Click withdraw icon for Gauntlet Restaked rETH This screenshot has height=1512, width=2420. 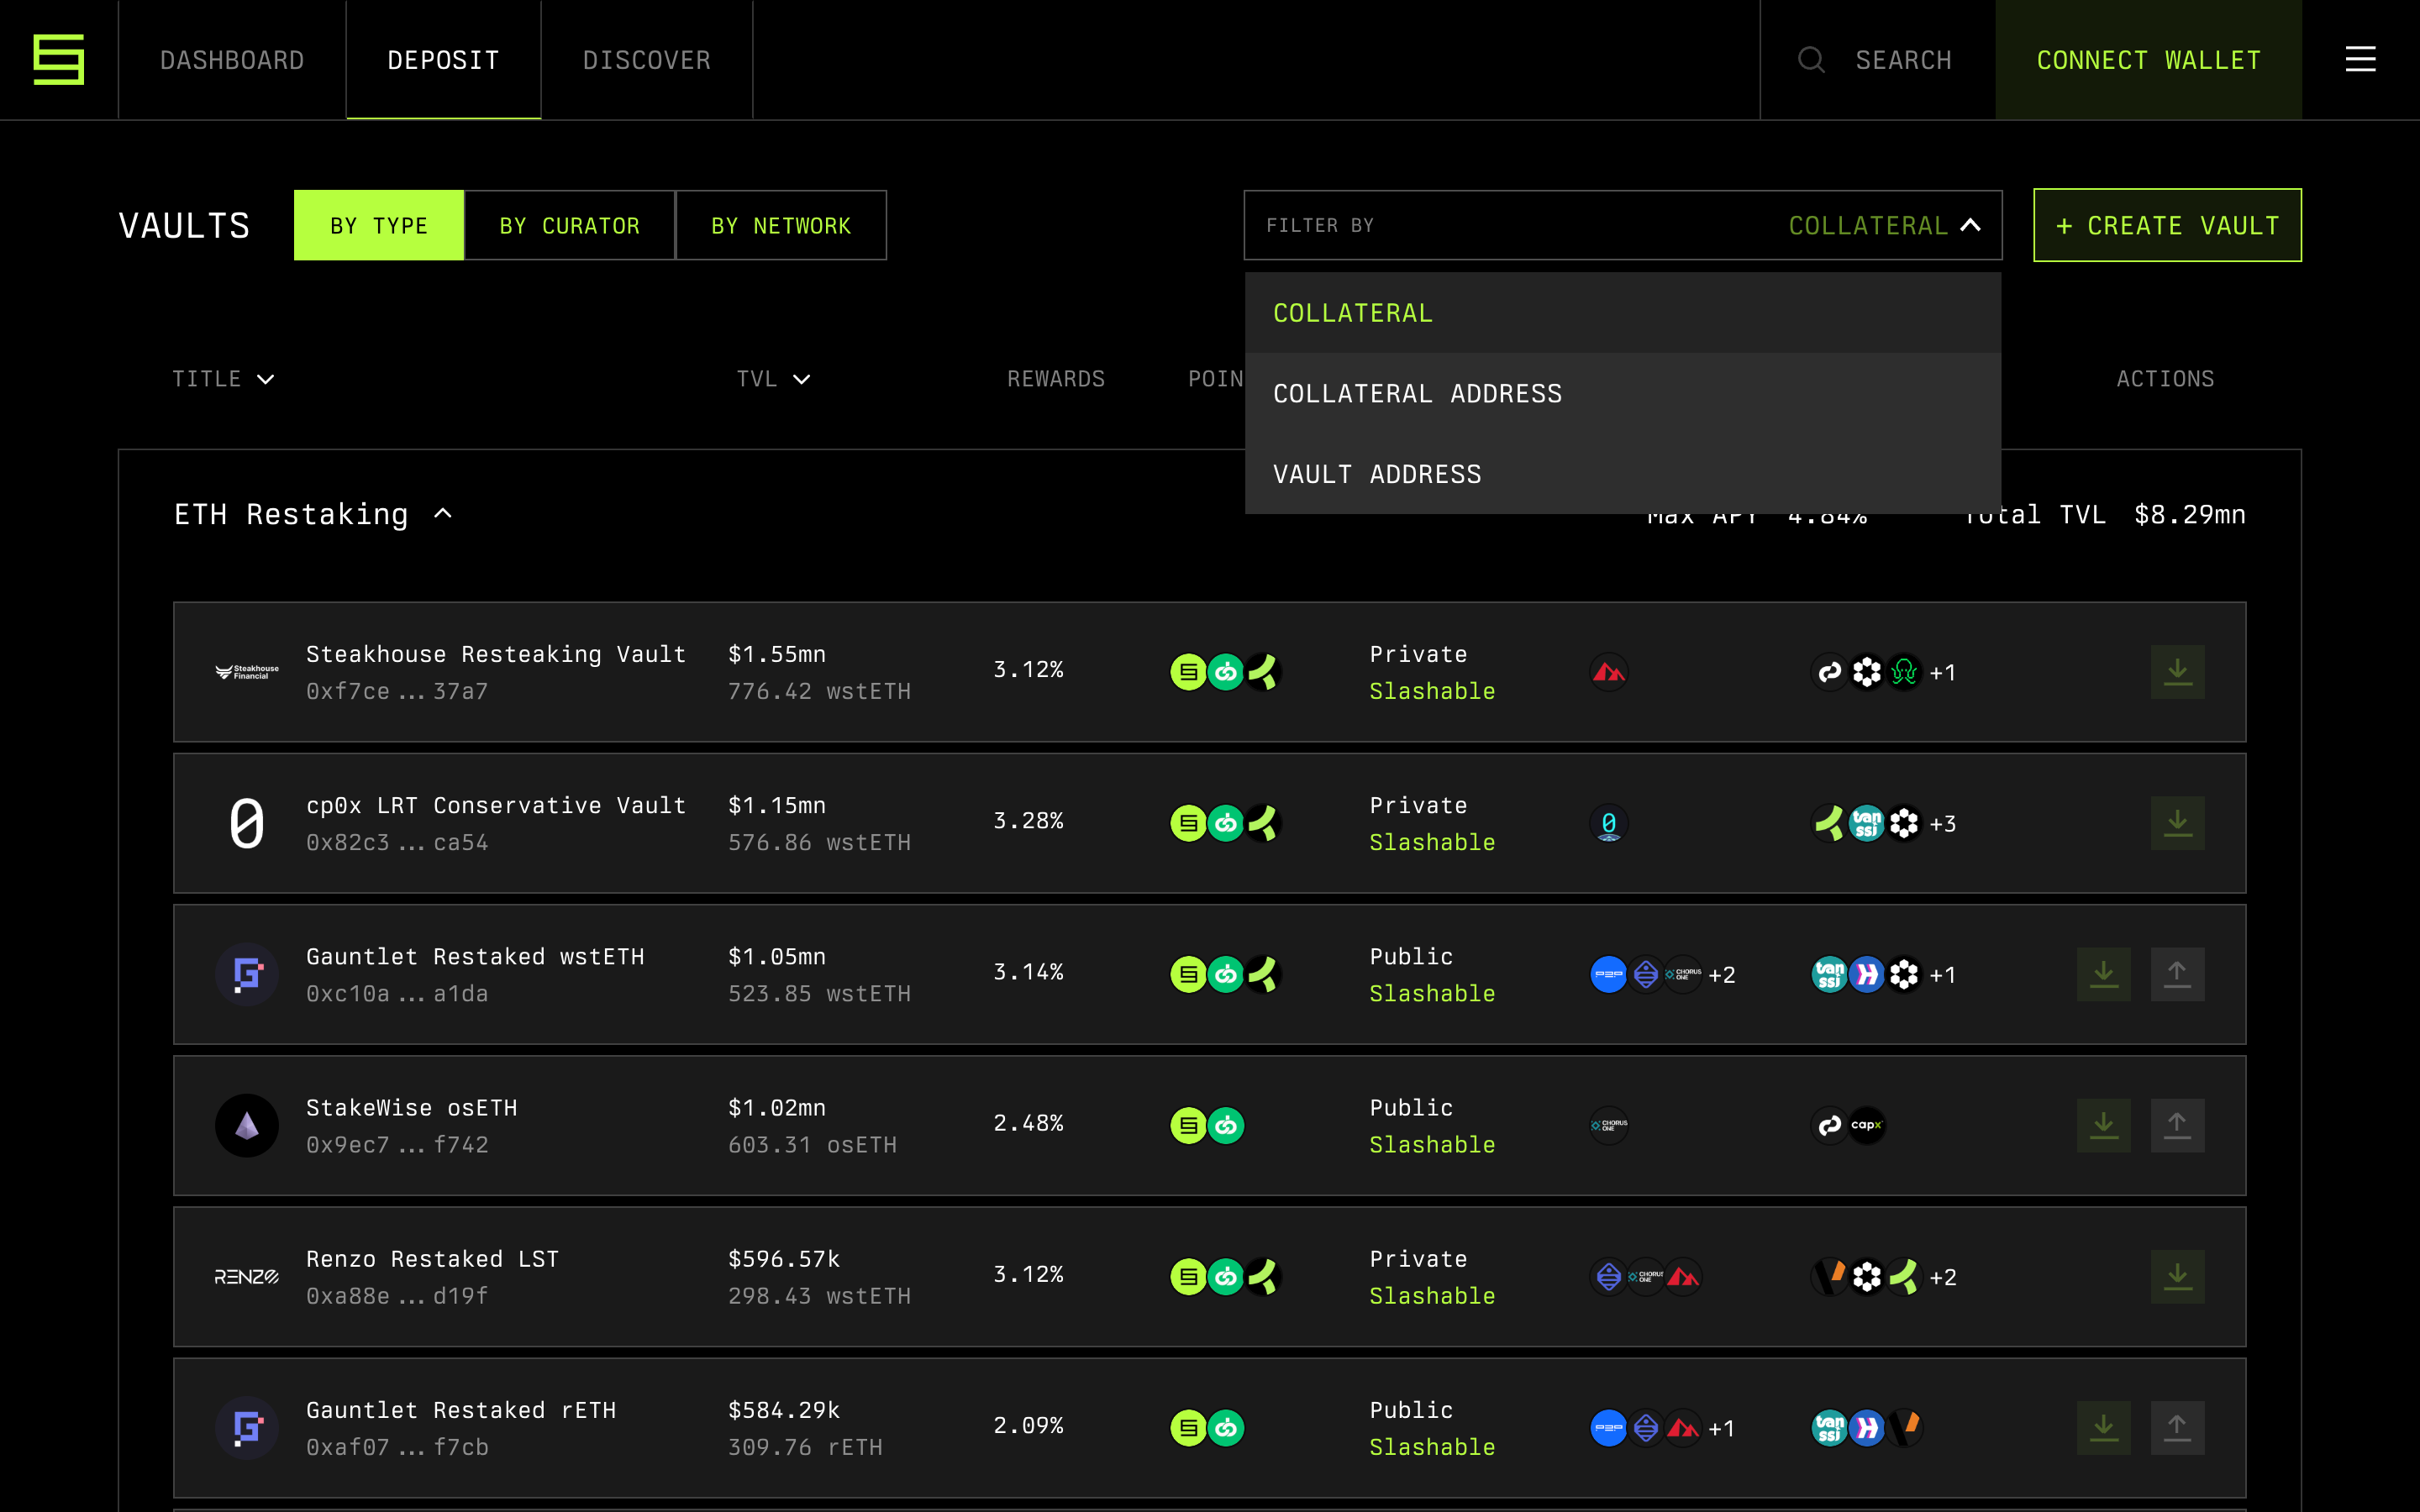[2177, 1427]
